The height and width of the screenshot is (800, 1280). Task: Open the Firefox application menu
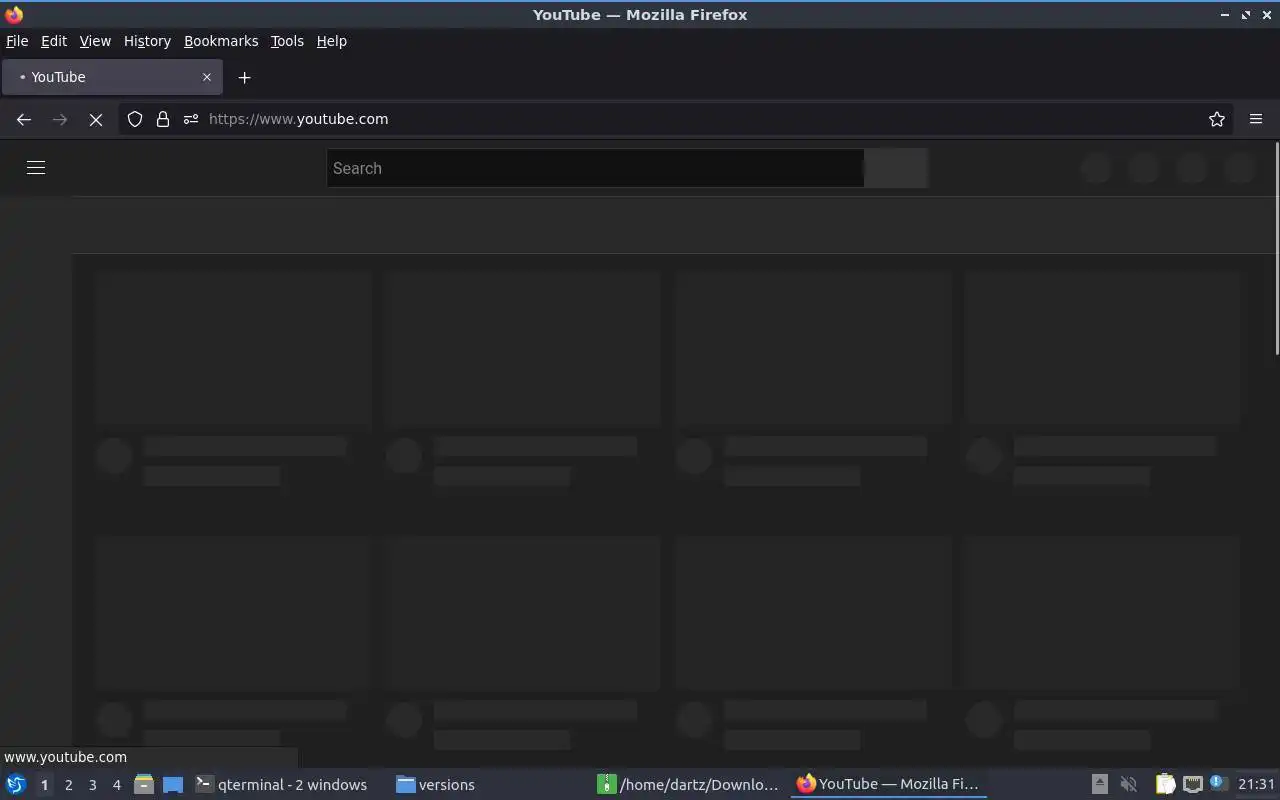coord(1256,119)
